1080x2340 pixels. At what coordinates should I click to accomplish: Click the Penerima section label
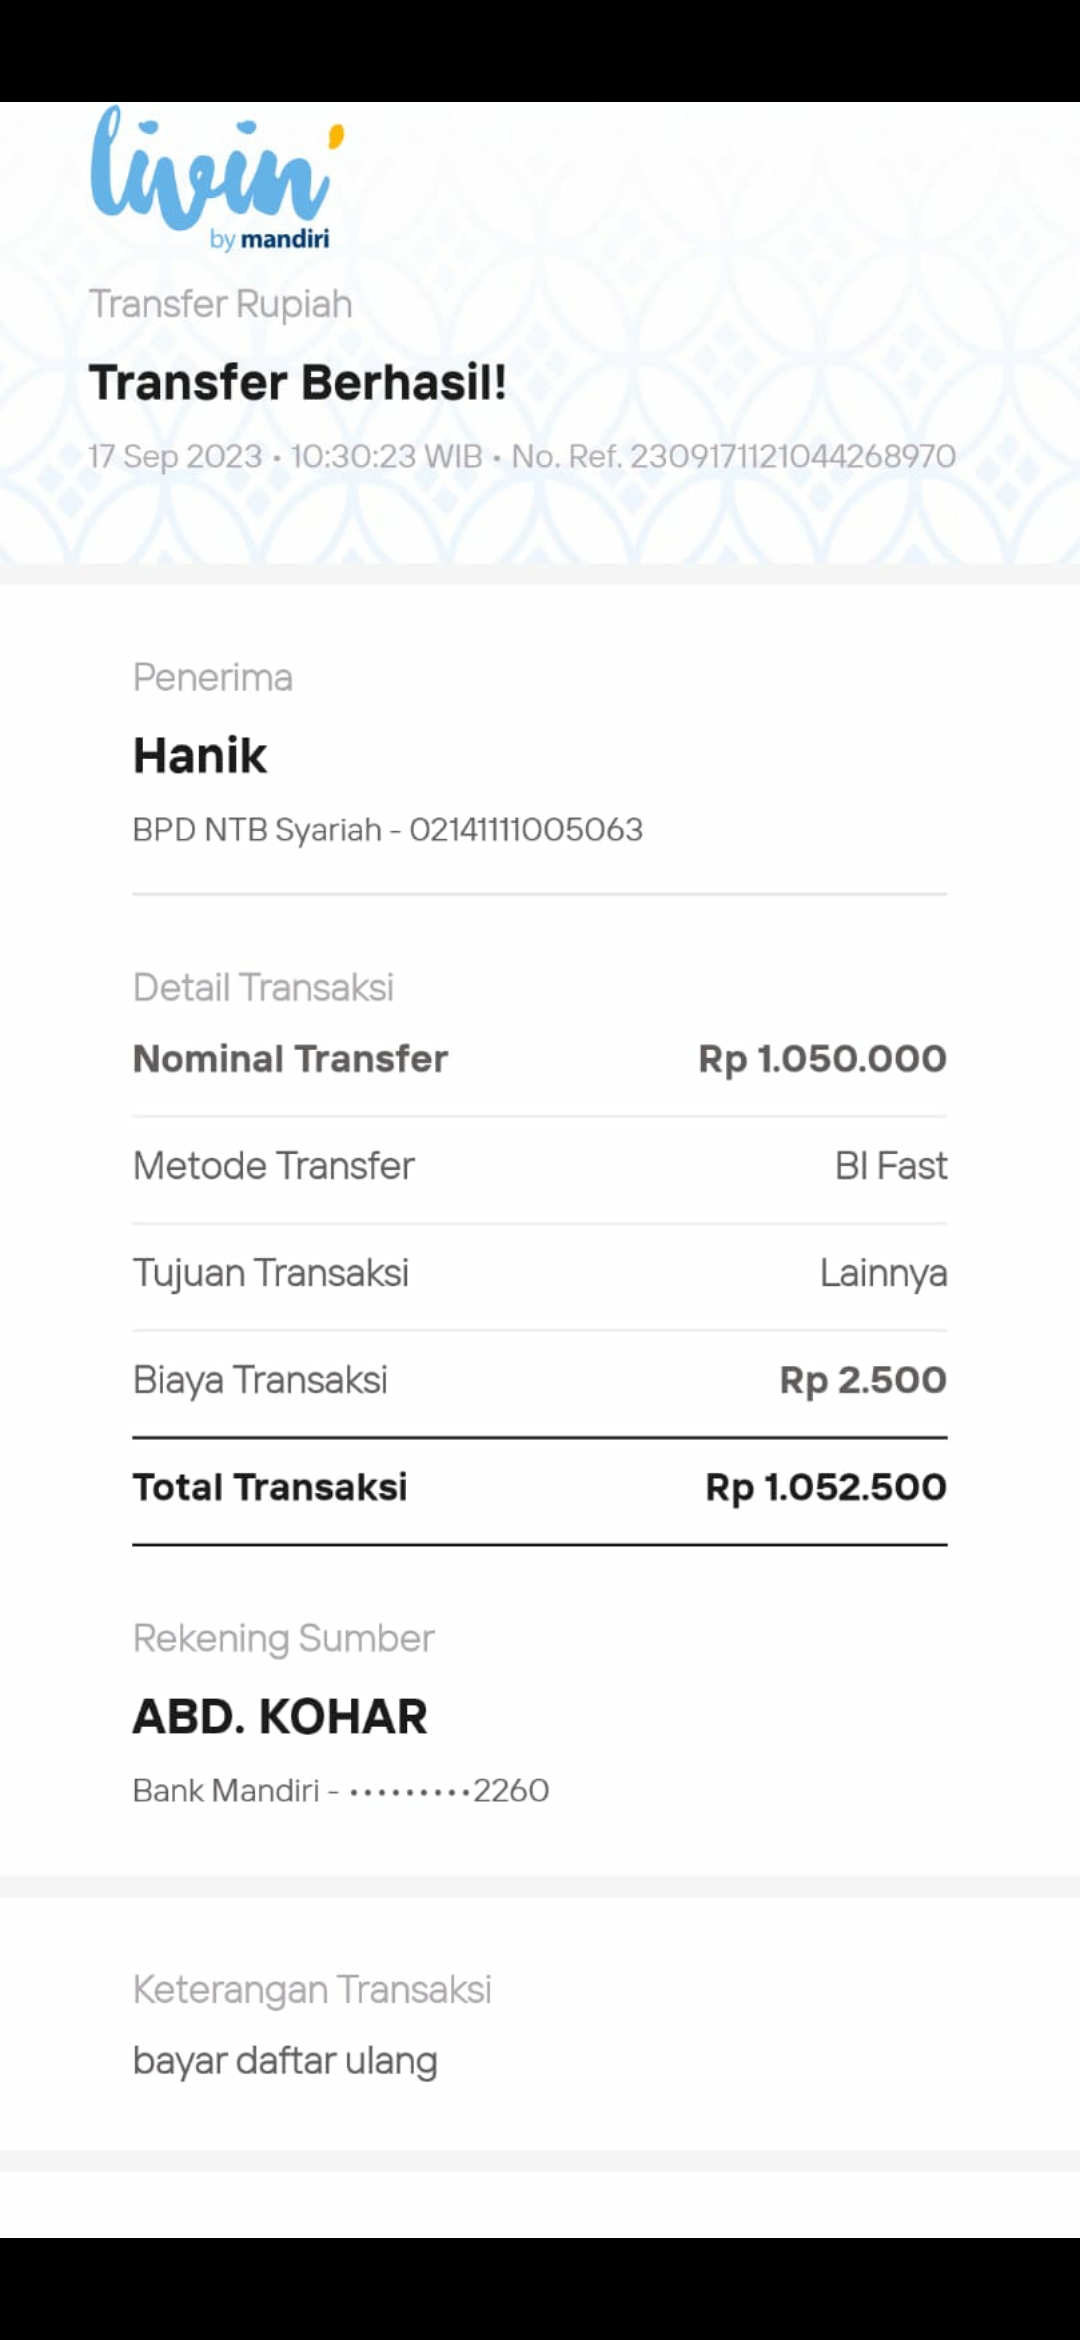pos(213,678)
